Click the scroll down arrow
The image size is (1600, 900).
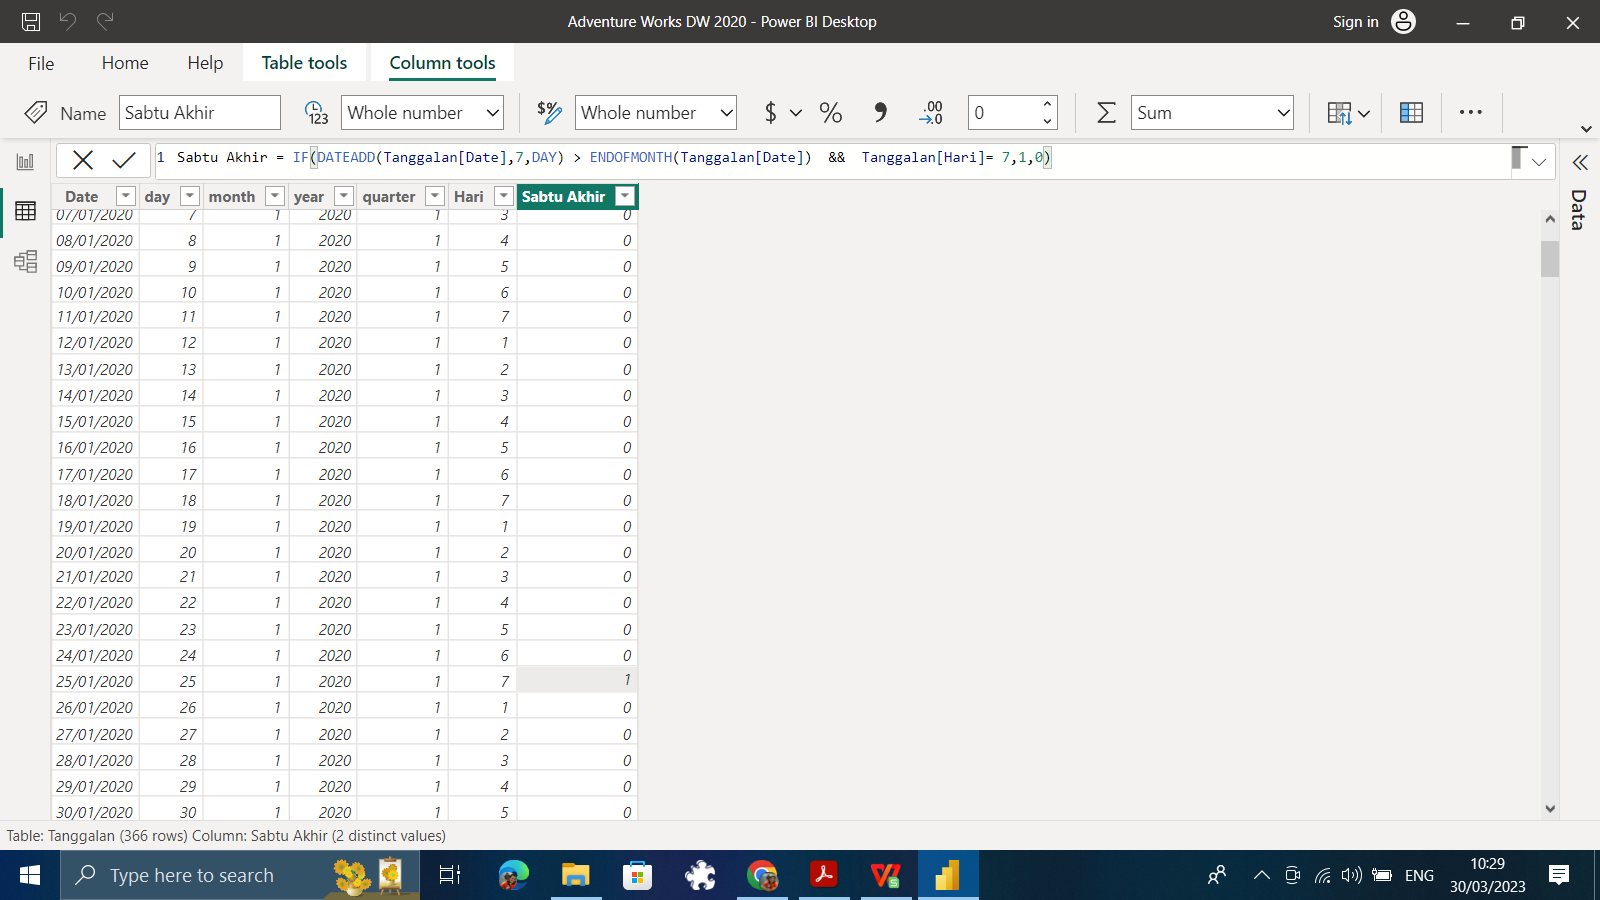pyautogui.click(x=1550, y=809)
